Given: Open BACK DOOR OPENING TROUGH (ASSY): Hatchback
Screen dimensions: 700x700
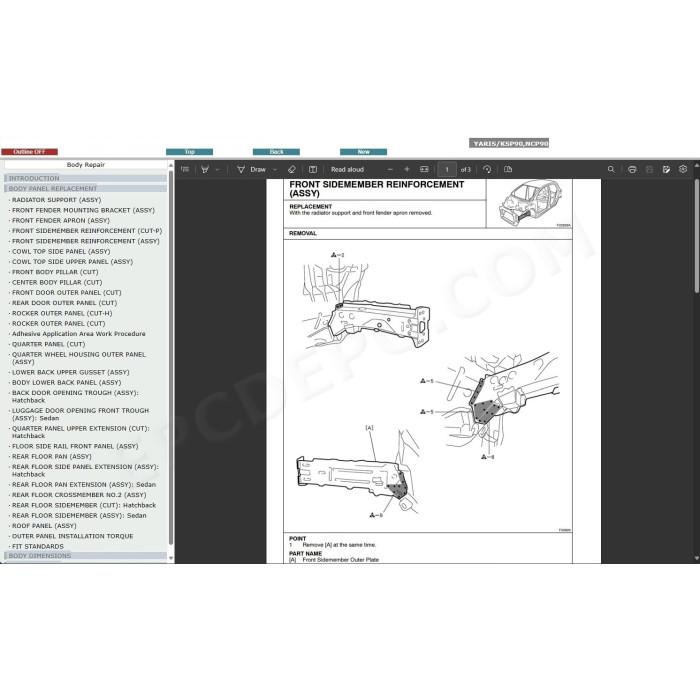Looking at the screenshot, I should coord(75,396).
